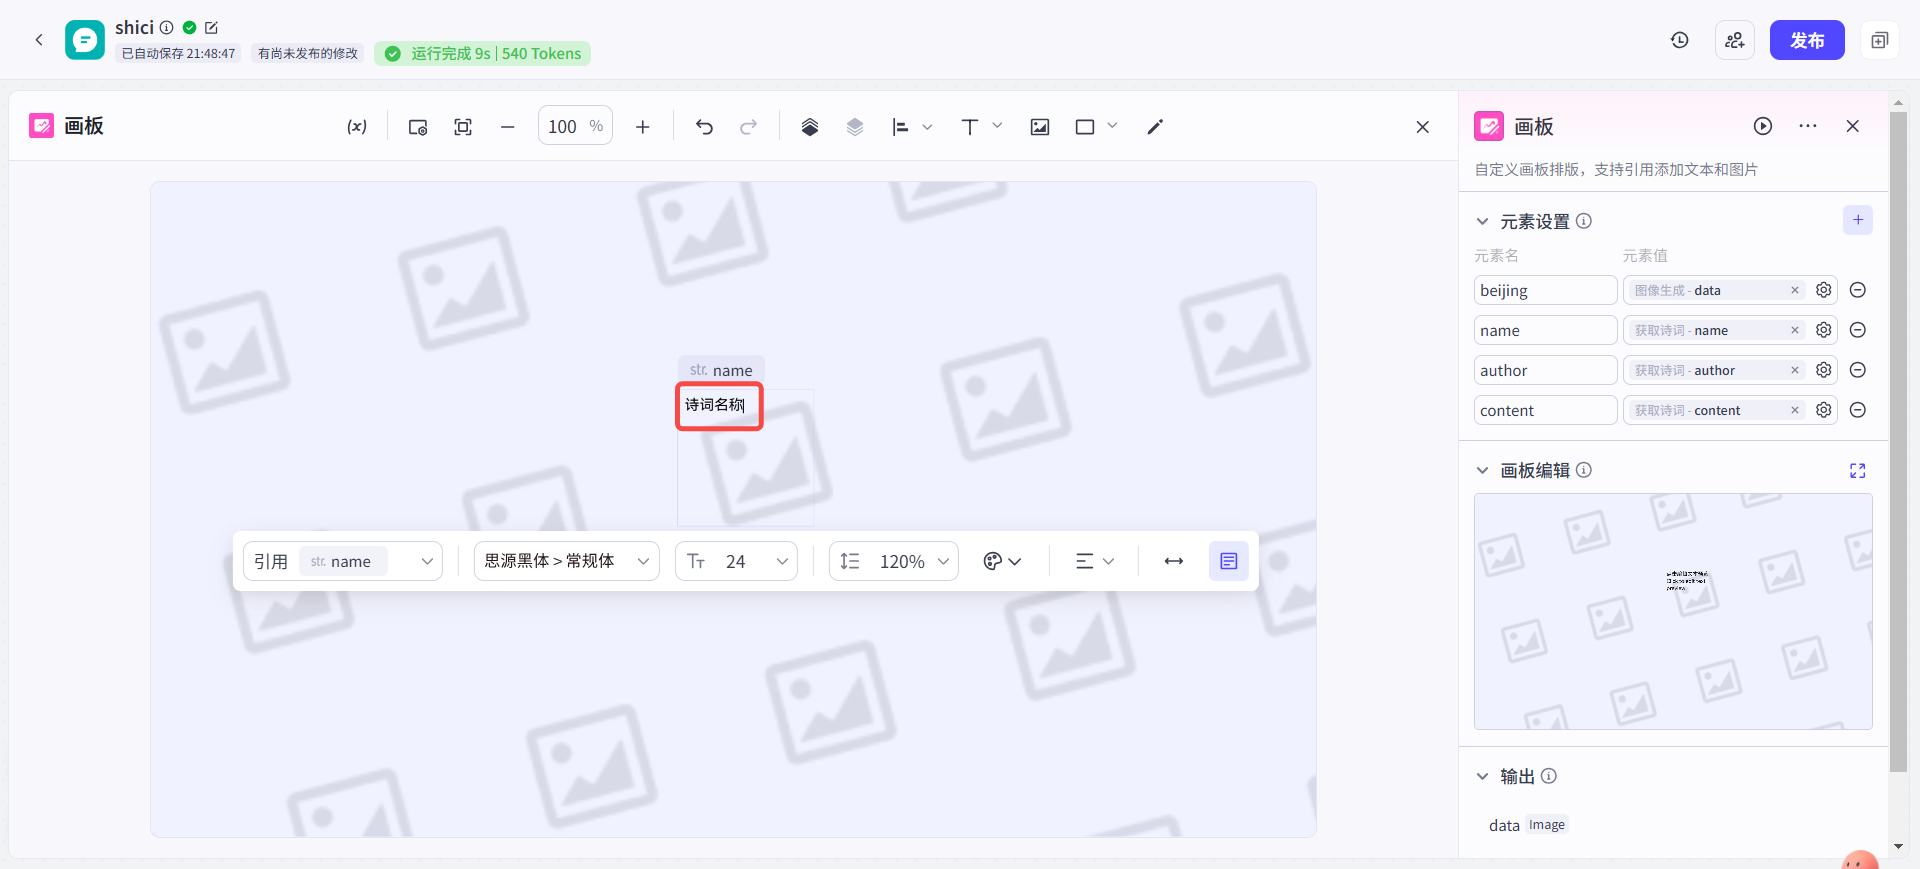The height and width of the screenshot is (869, 1920).
Task: Open more options menu in 画板 panel
Action: coord(1808,126)
